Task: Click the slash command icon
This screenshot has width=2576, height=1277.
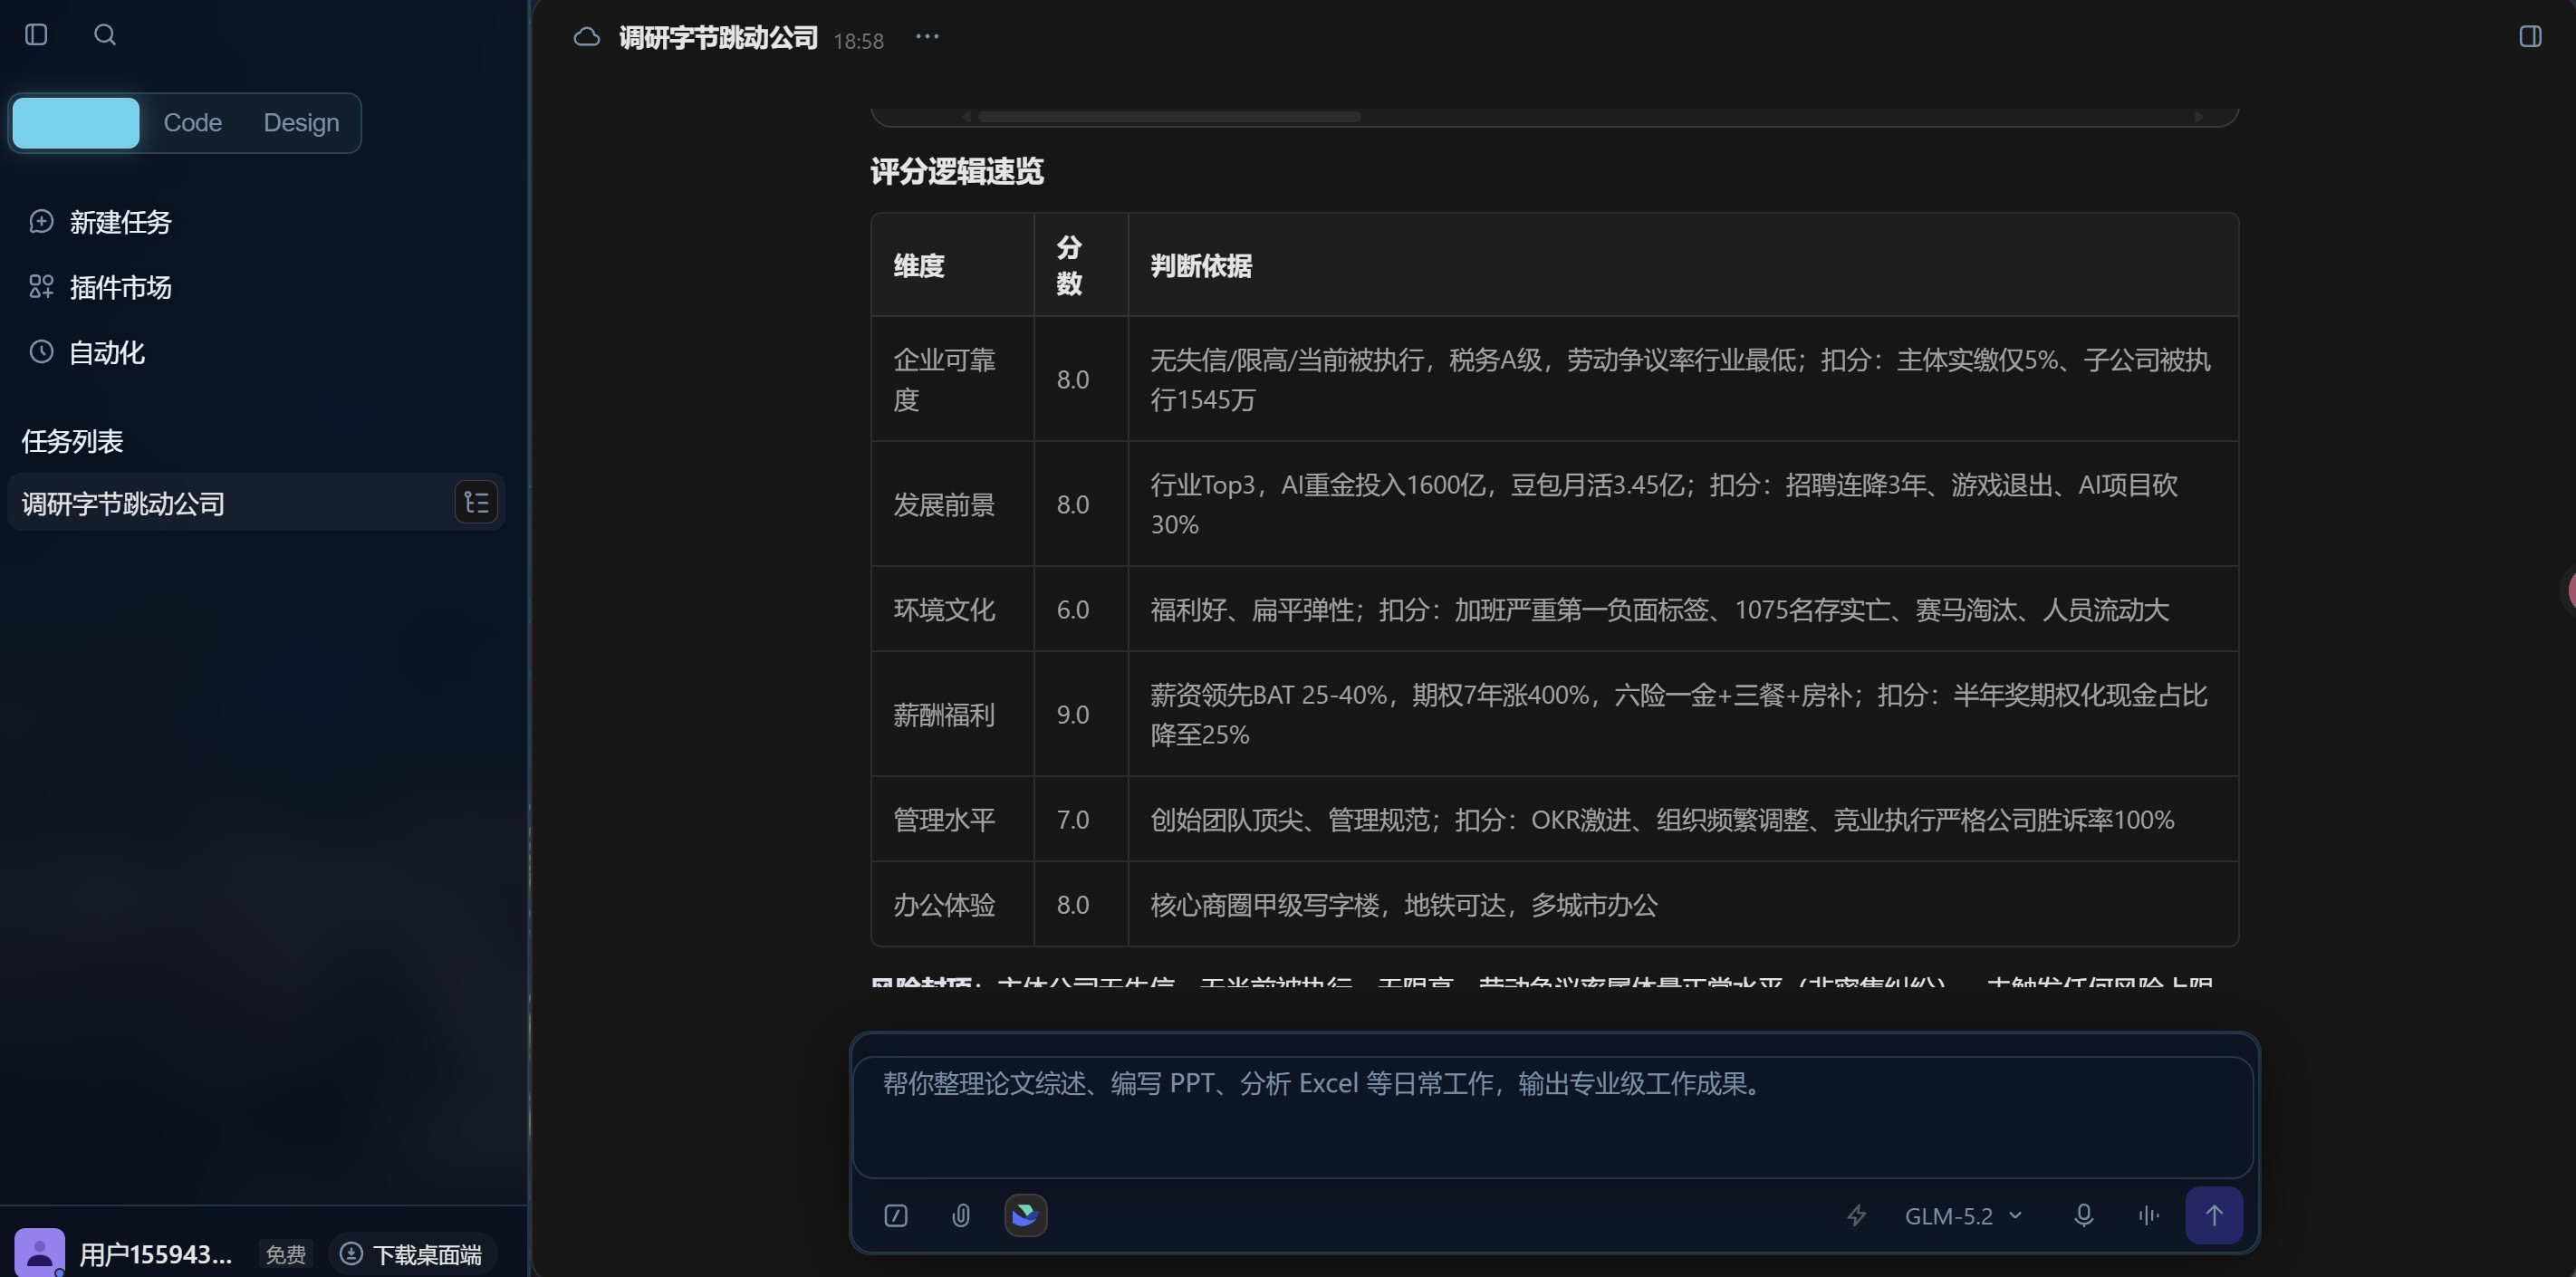Action: click(896, 1216)
